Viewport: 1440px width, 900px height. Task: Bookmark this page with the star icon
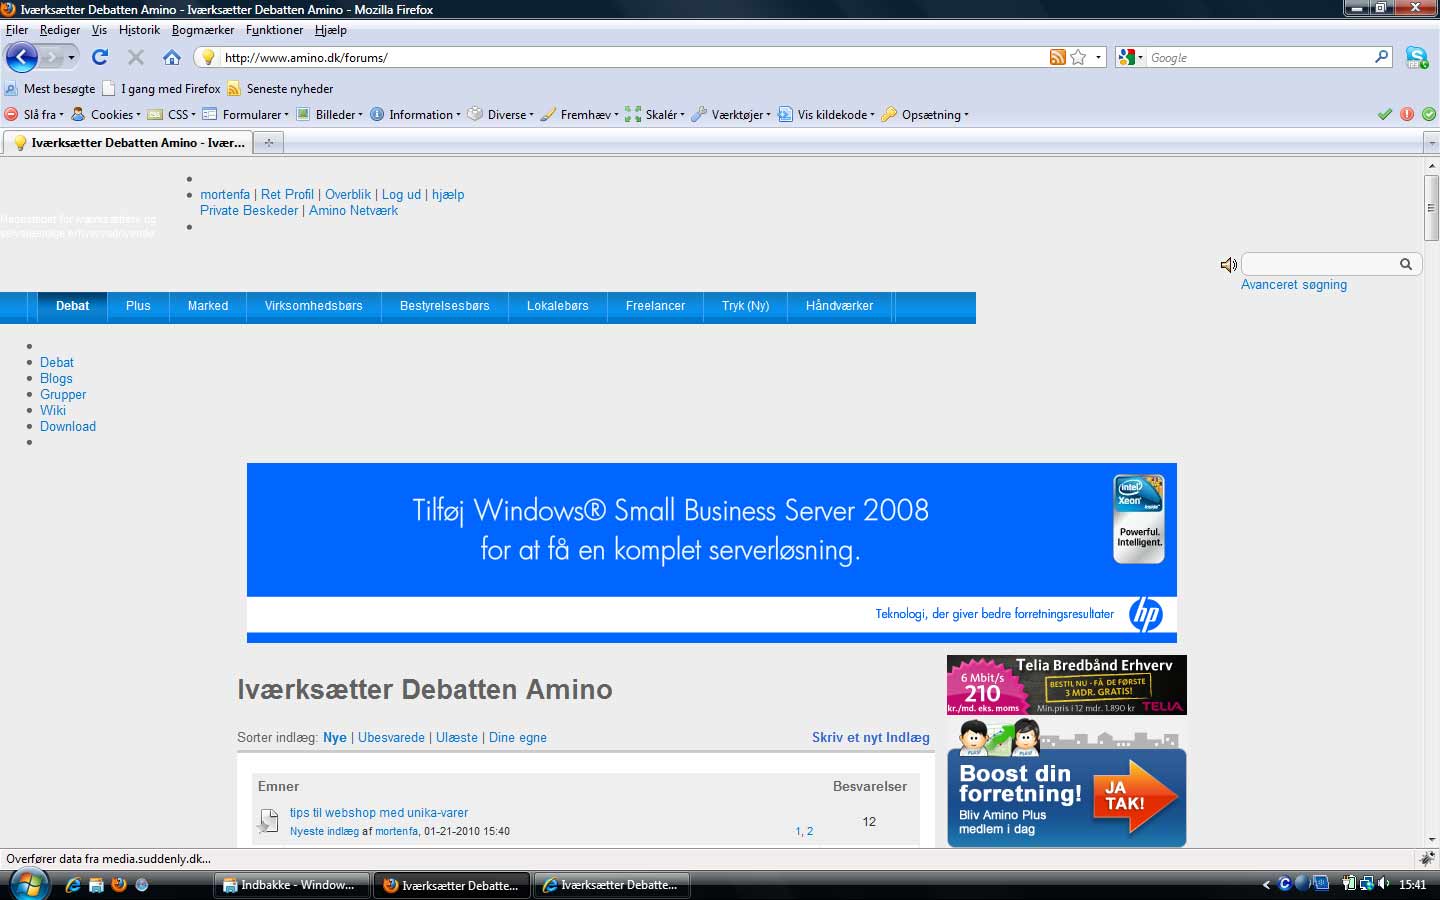tap(1078, 57)
